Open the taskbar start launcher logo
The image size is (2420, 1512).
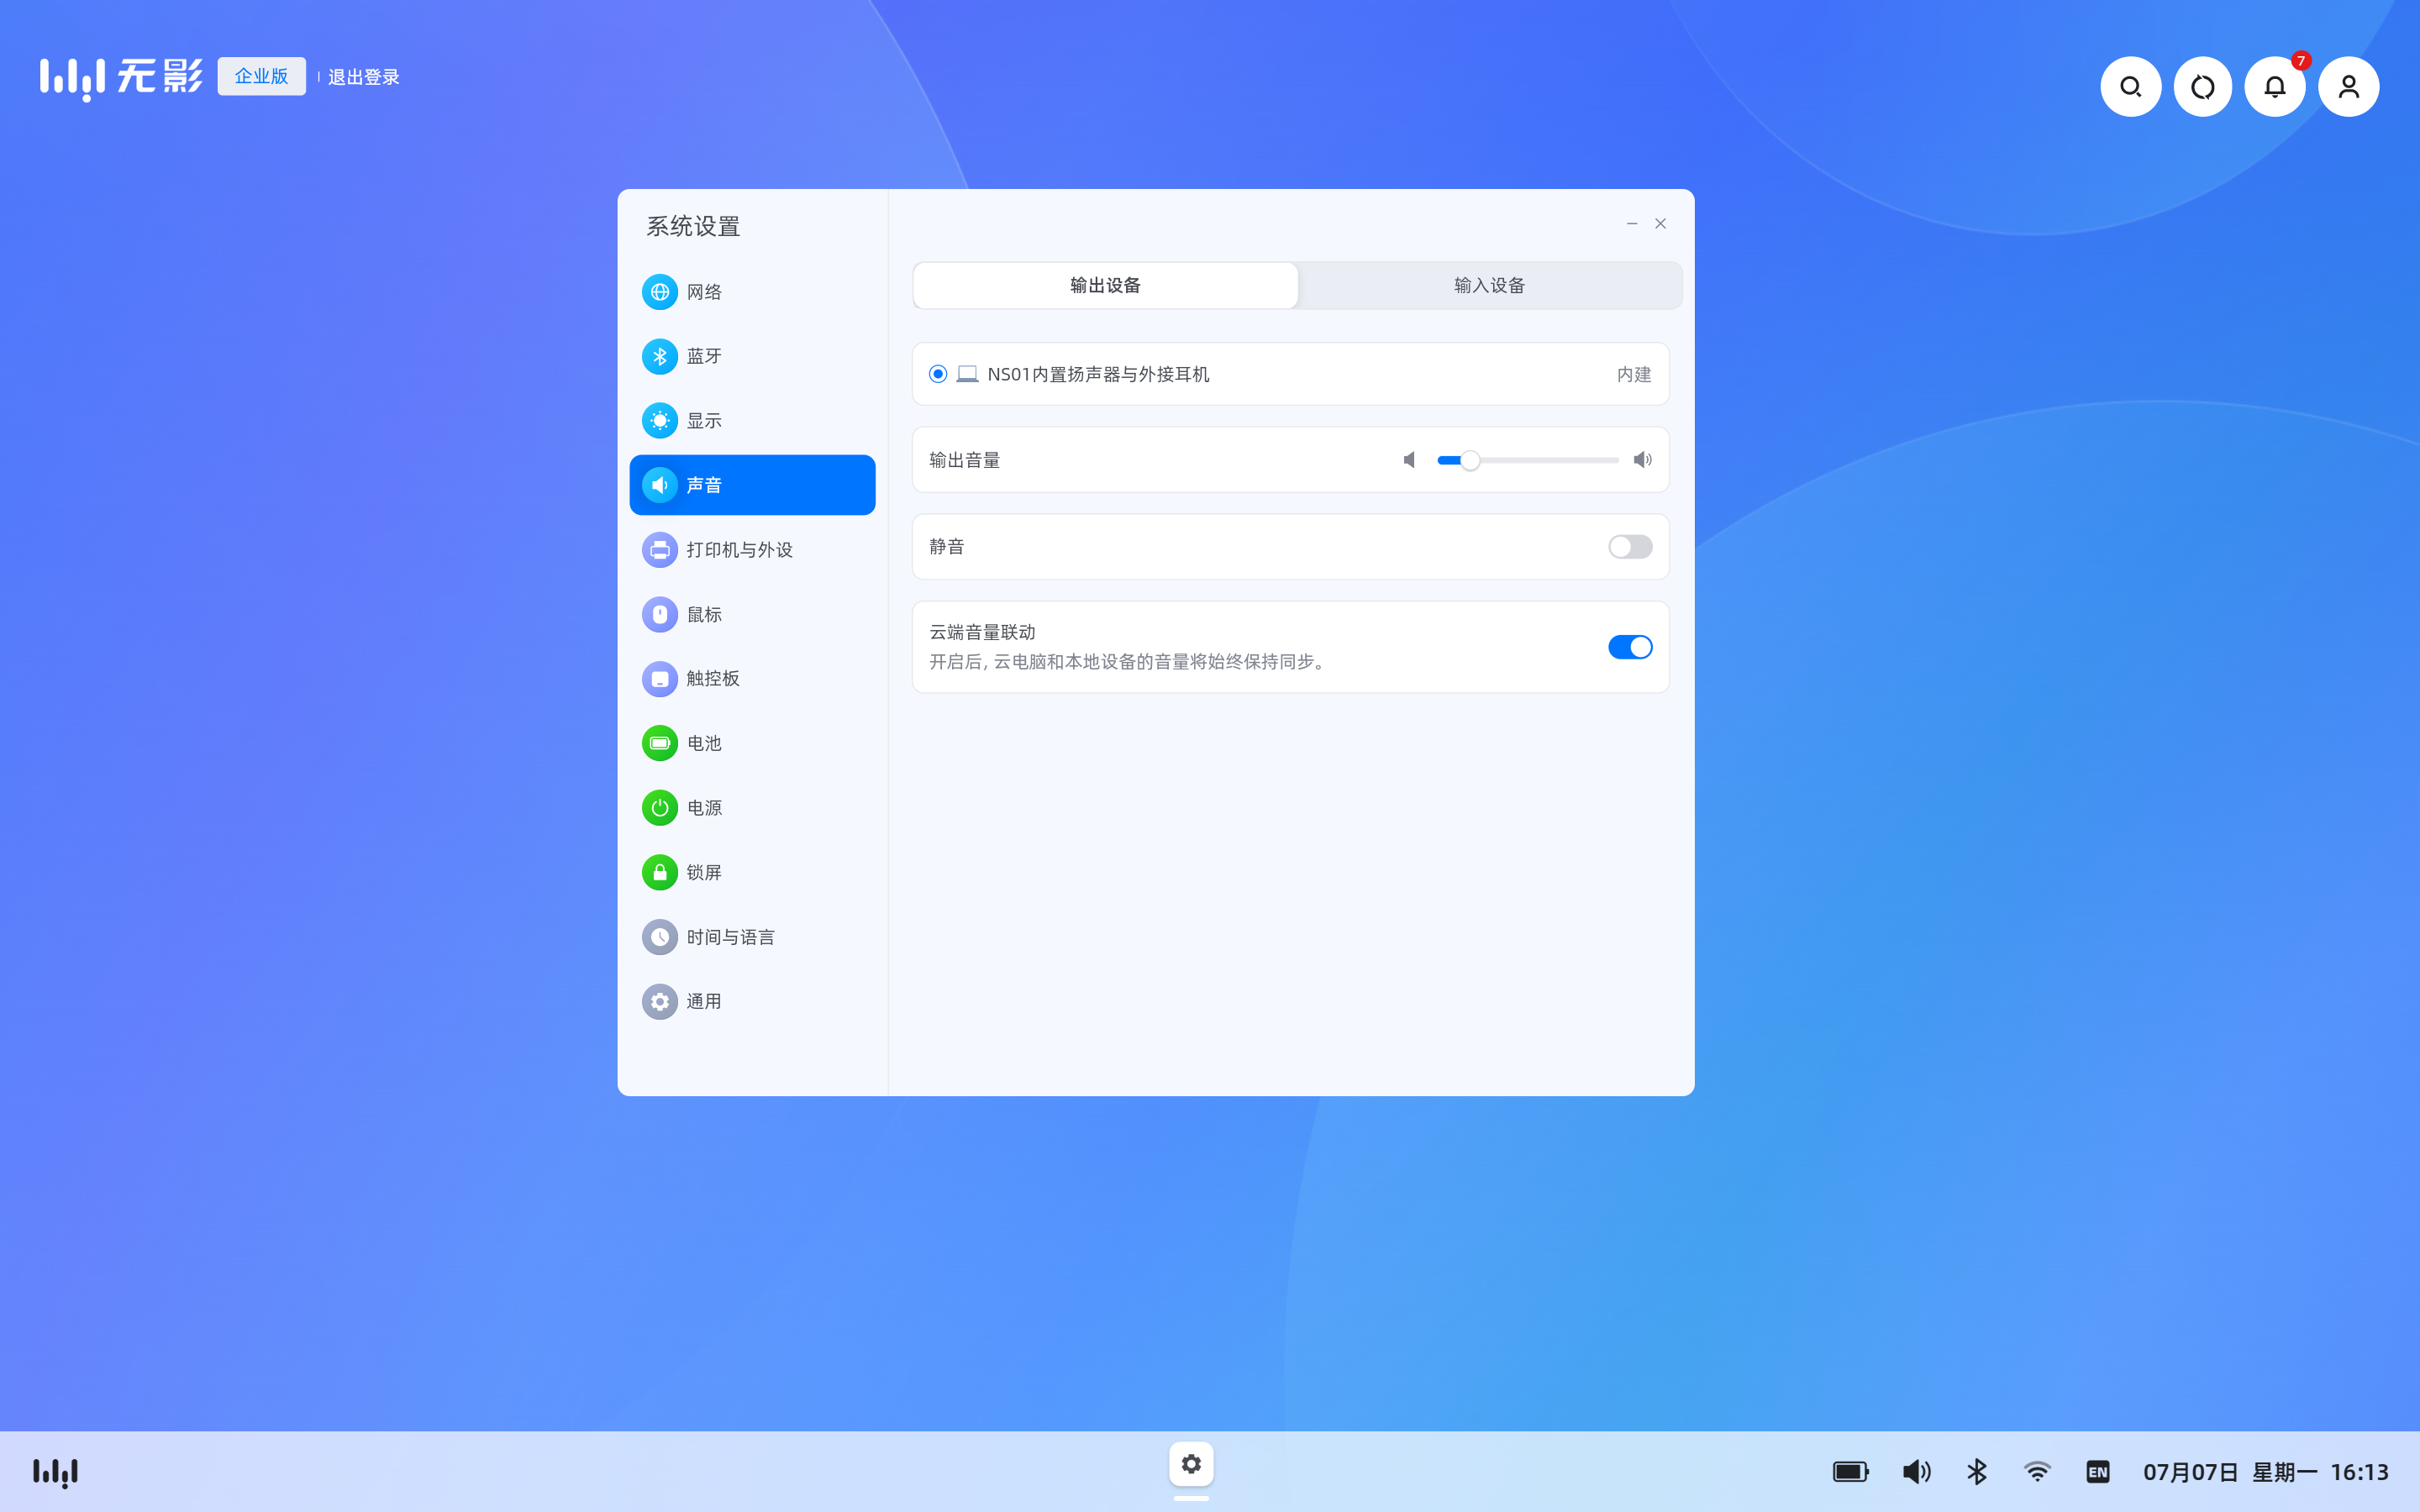pos(55,1472)
